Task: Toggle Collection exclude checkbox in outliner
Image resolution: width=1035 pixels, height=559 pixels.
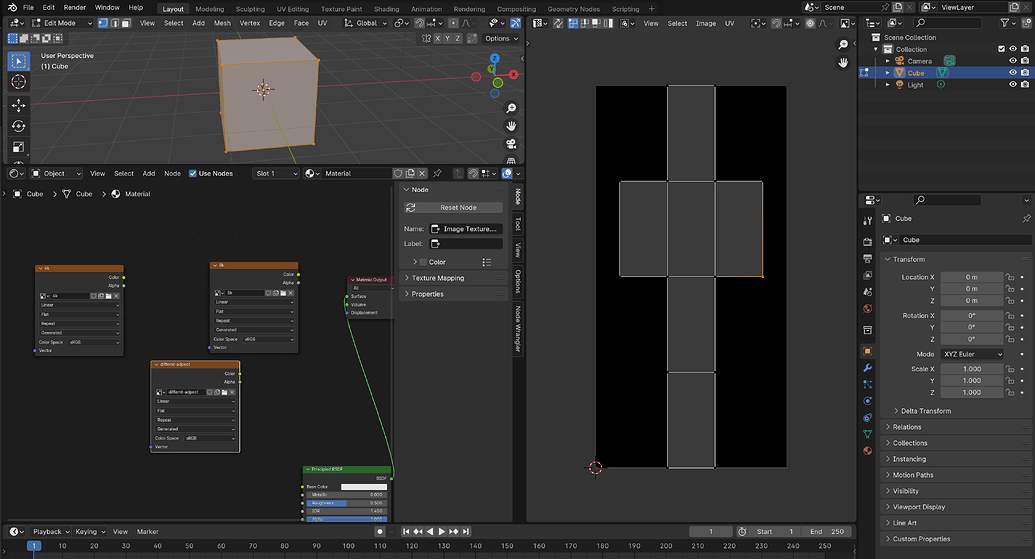Action: (1001, 49)
